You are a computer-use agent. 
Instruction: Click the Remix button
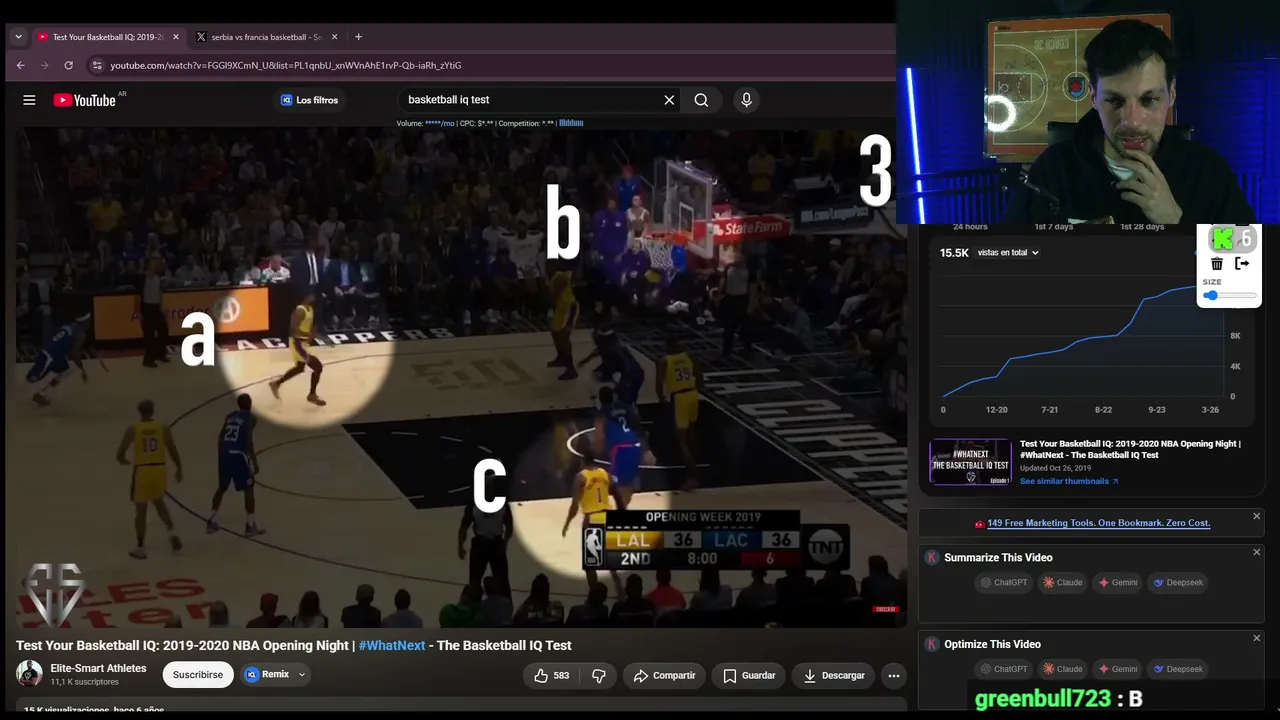267,674
